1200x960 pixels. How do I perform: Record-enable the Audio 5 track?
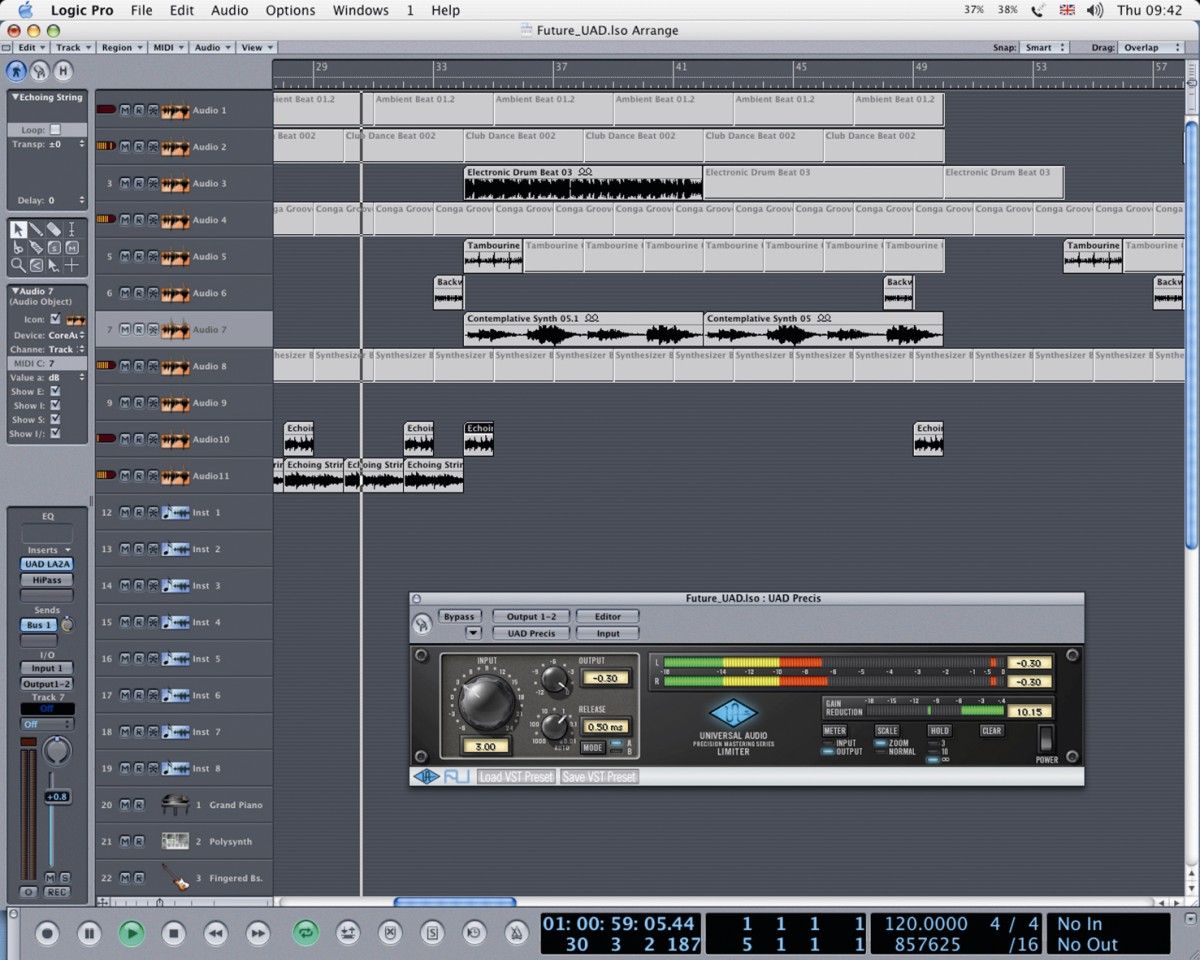pyautogui.click(x=139, y=257)
